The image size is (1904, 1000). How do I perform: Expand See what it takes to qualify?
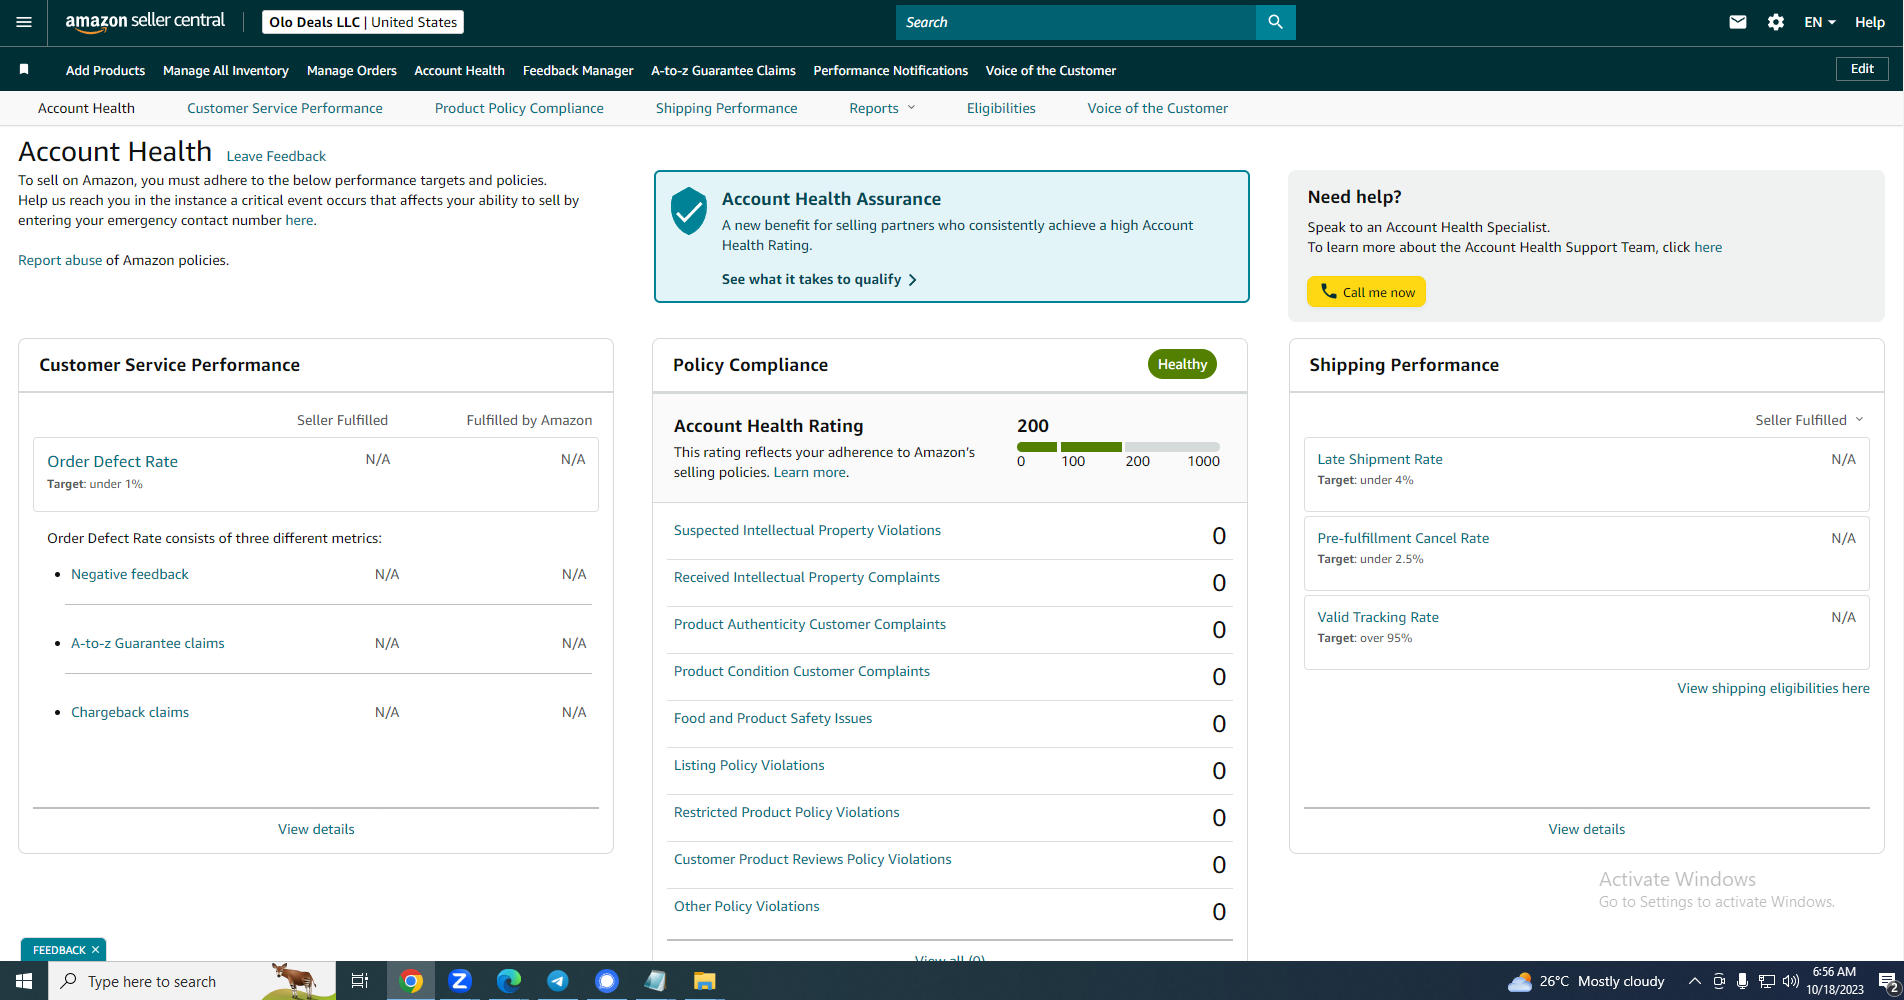click(820, 279)
